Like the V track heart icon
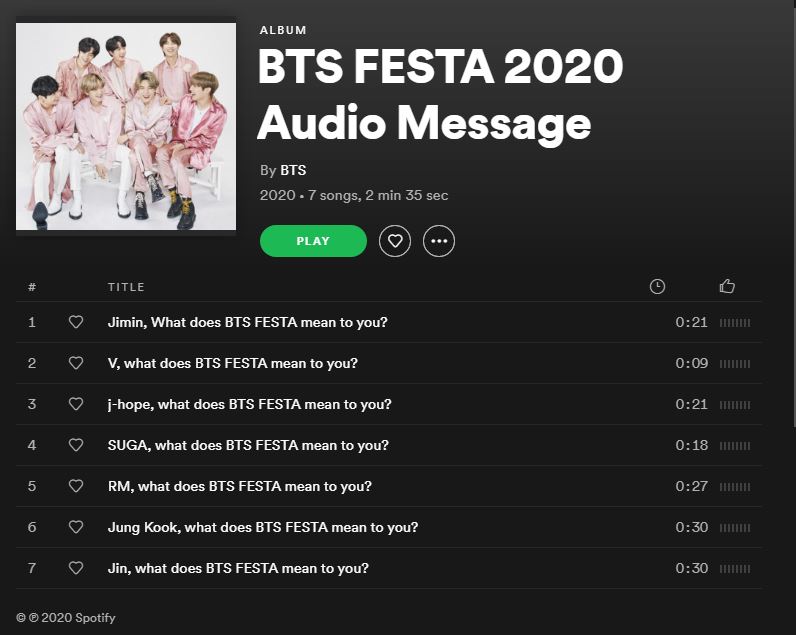 pyautogui.click(x=76, y=363)
